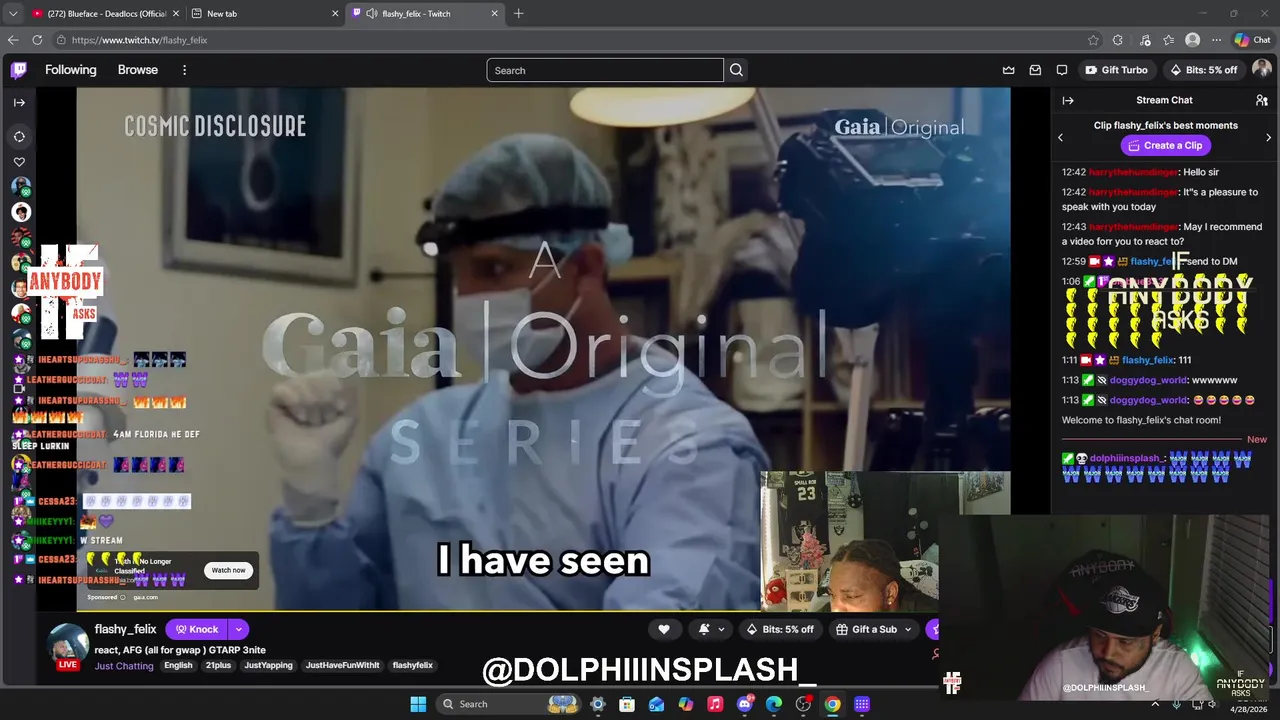Image resolution: width=1280 pixels, height=720 pixels.
Task: Open the chat Community users icon
Action: (1262, 100)
